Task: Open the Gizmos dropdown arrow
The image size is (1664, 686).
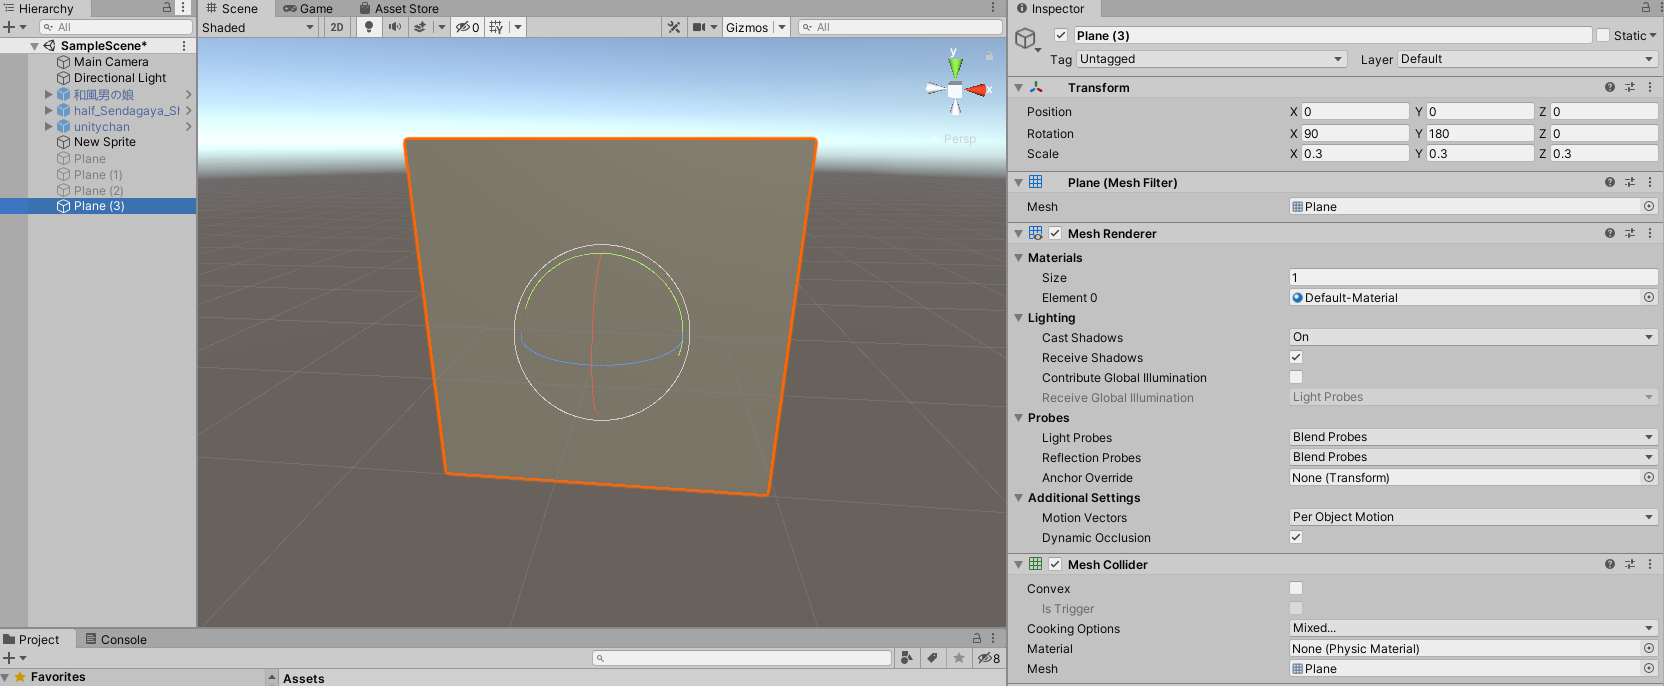Action: [x=782, y=27]
